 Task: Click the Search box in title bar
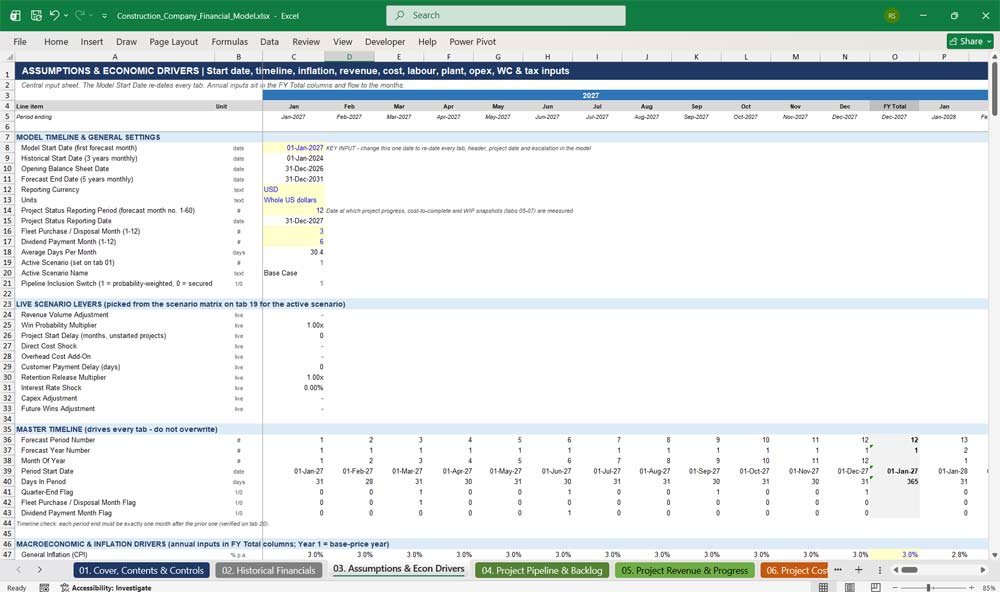[x=506, y=15]
